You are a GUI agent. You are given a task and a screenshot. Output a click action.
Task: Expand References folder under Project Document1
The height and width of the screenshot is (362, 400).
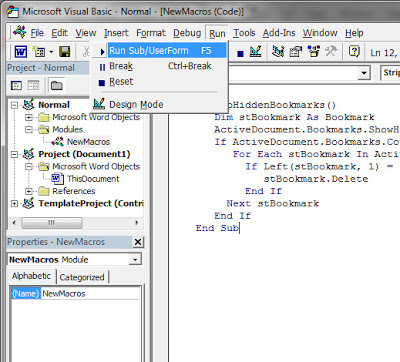pyautogui.click(x=29, y=191)
